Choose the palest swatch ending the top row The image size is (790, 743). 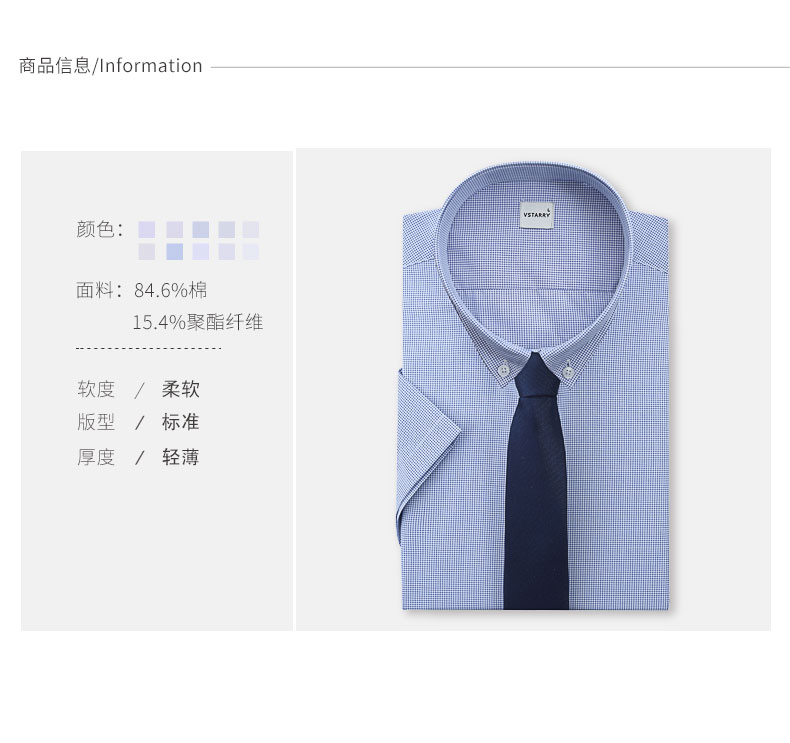tap(251, 230)
